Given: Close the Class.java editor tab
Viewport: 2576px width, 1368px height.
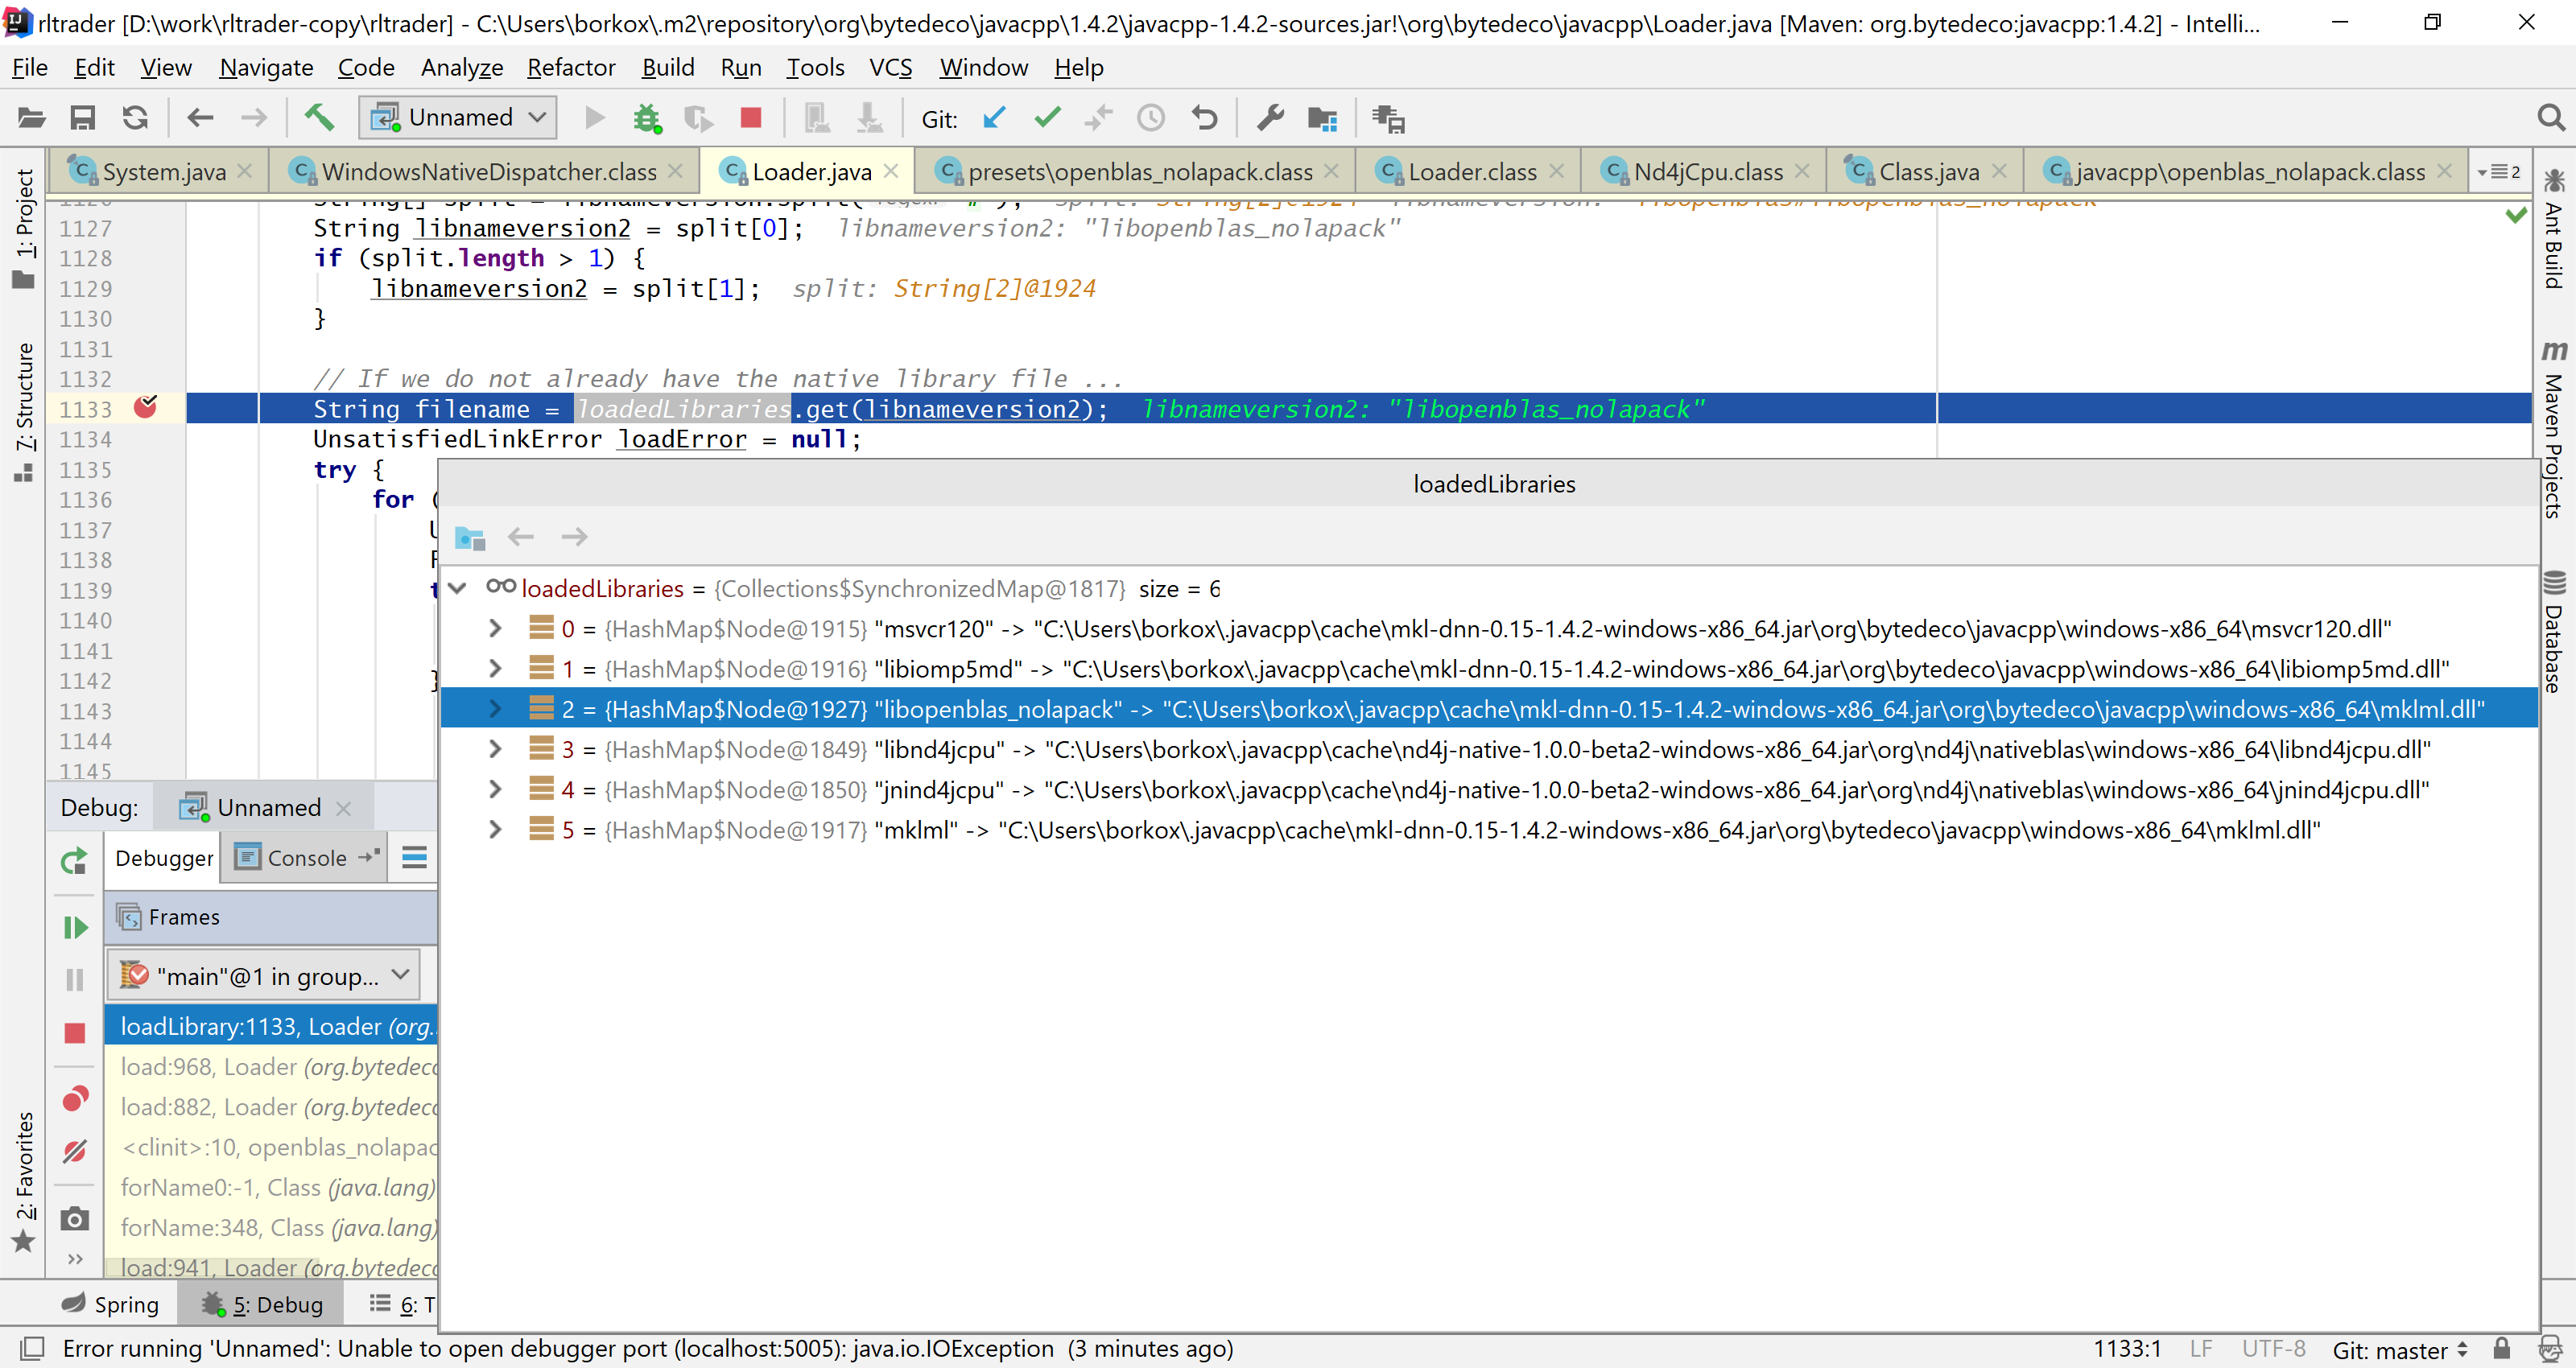Looking at the screenshot, I should tap(1999, 171).
